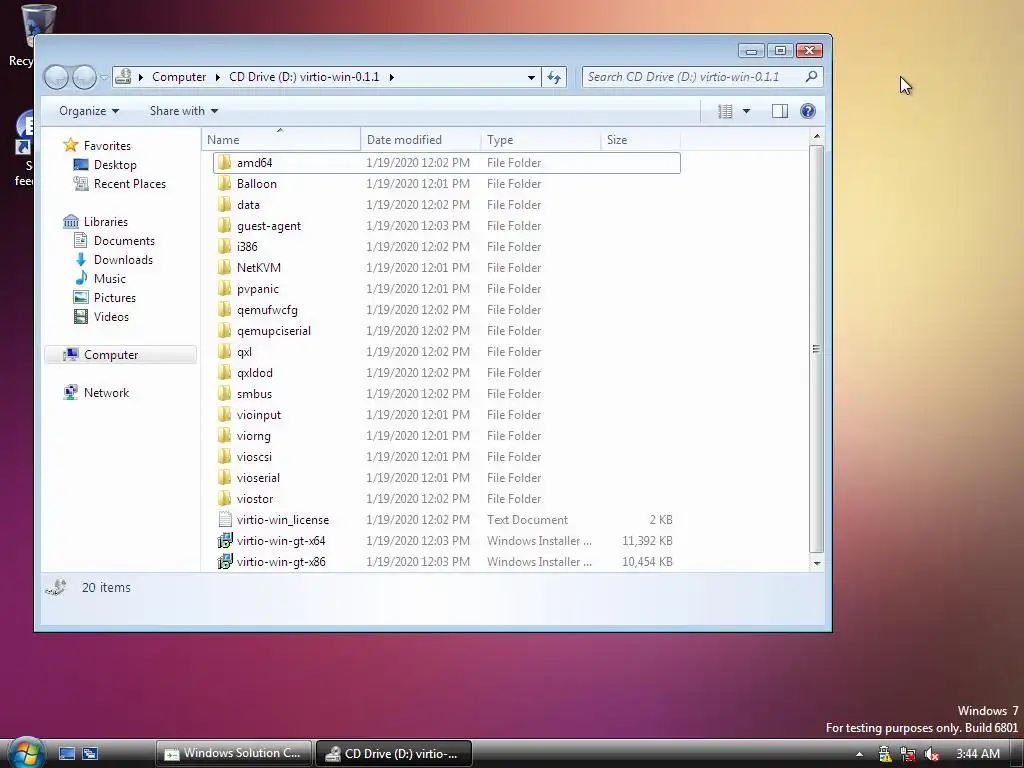Click the drive icon in address bar
The image size is (1024, 768).
click(x=123, y=77)
